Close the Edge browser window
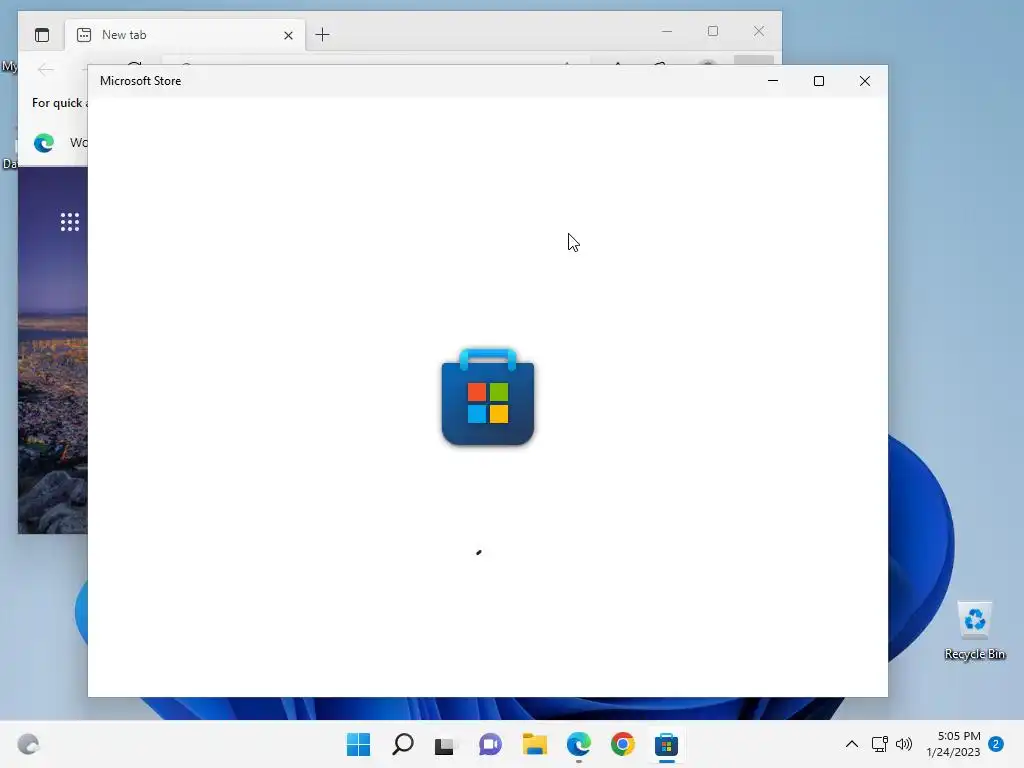Viewport: 1024px width, 768px height. (x=759, y=31)
